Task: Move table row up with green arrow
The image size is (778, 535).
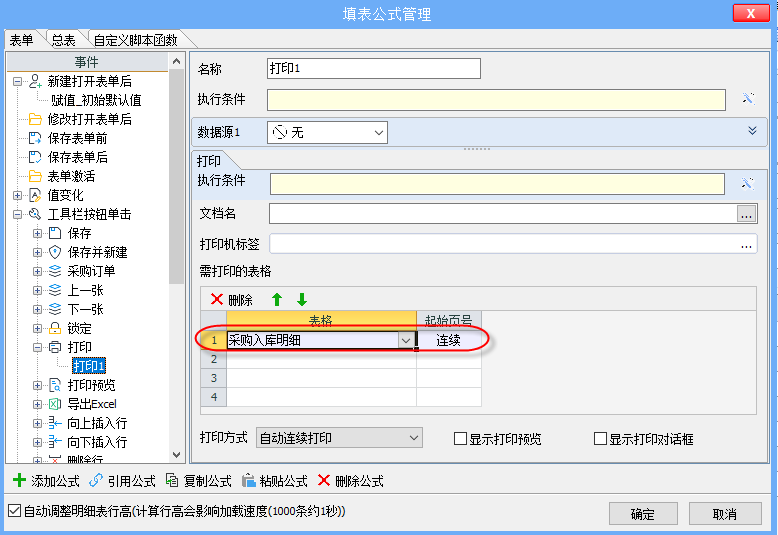Action: click(x=277, y=299)
